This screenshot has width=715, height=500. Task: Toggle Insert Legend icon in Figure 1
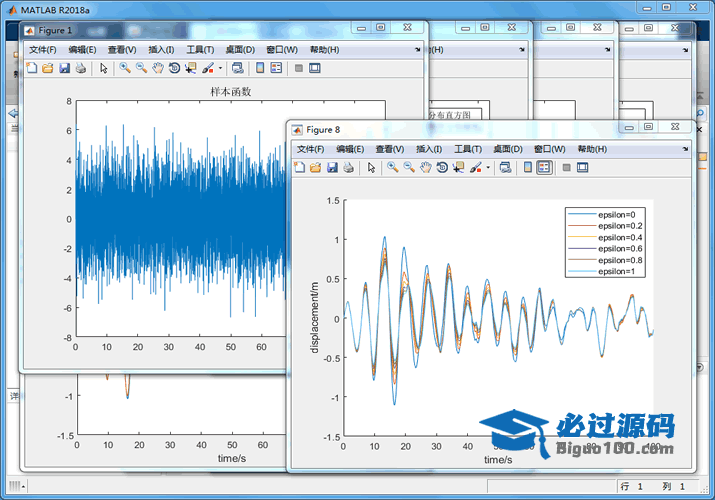(x=276, y=68)
